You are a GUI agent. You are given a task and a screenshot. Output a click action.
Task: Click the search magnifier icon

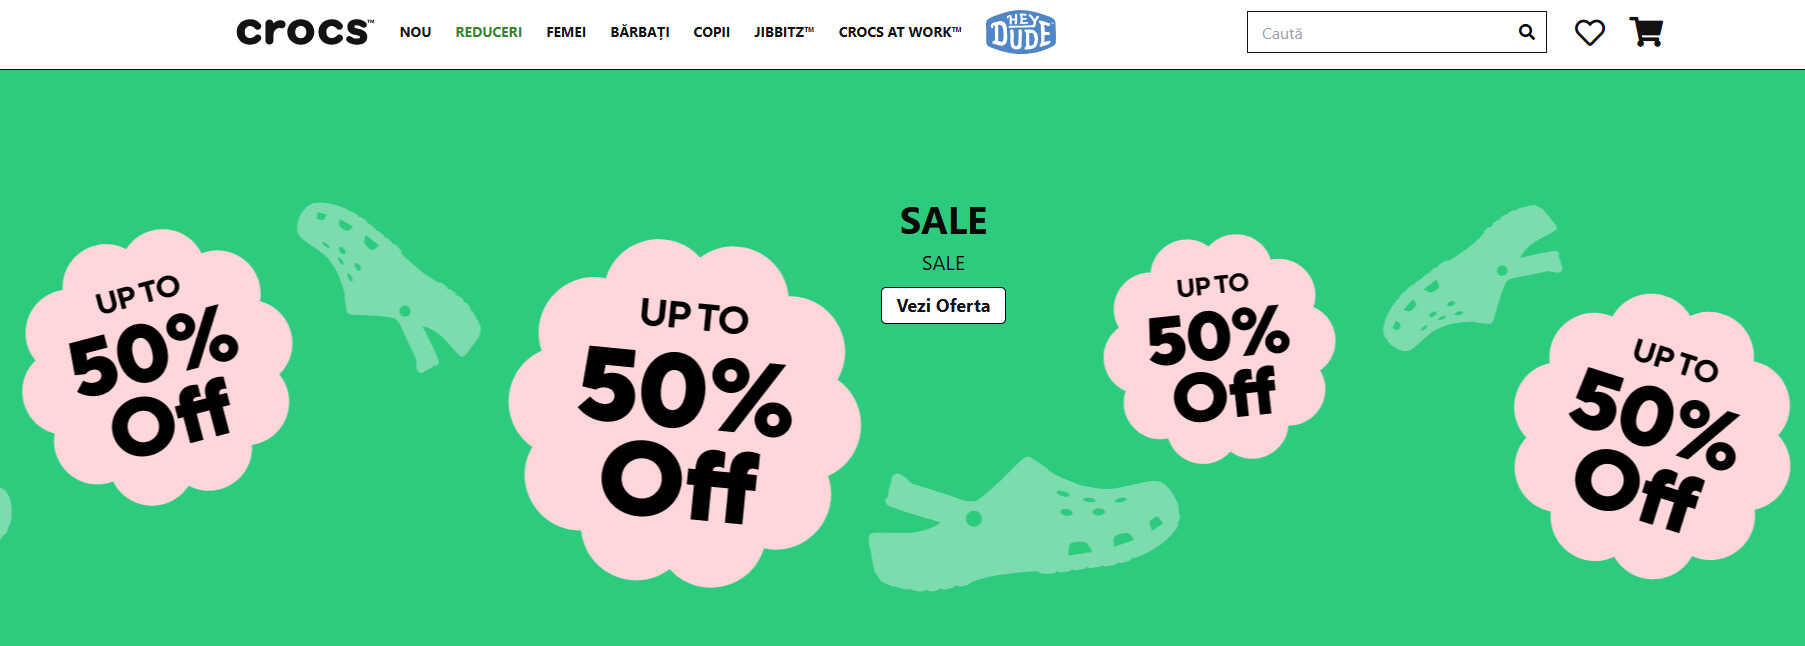[x=1526, y=32]
